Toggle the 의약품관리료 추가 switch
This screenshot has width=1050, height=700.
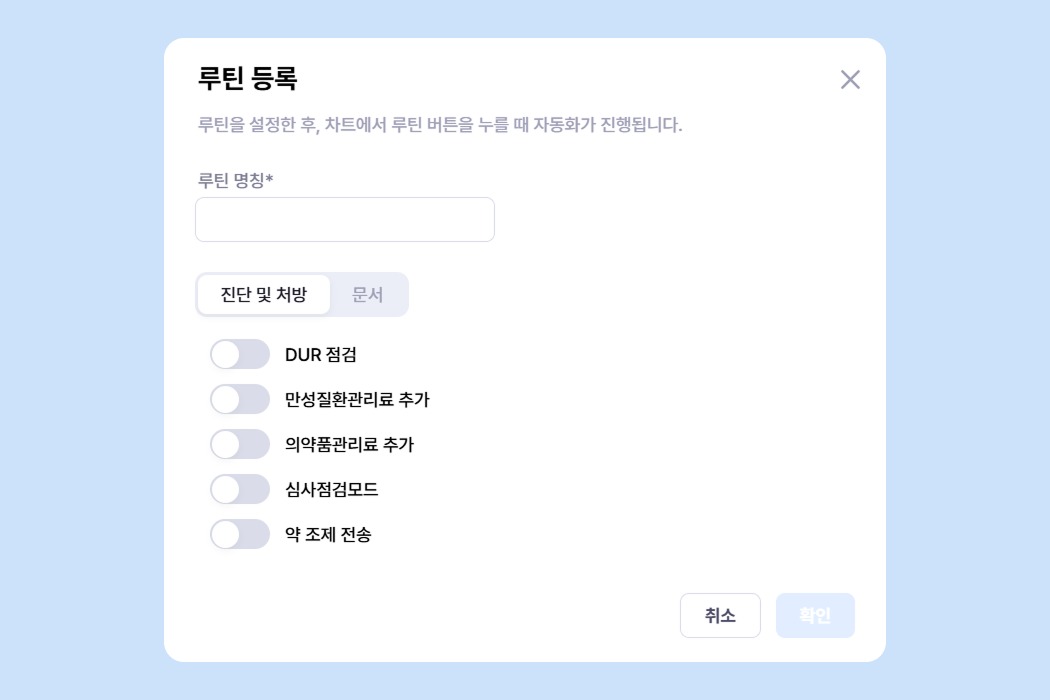tap(240, 444)
